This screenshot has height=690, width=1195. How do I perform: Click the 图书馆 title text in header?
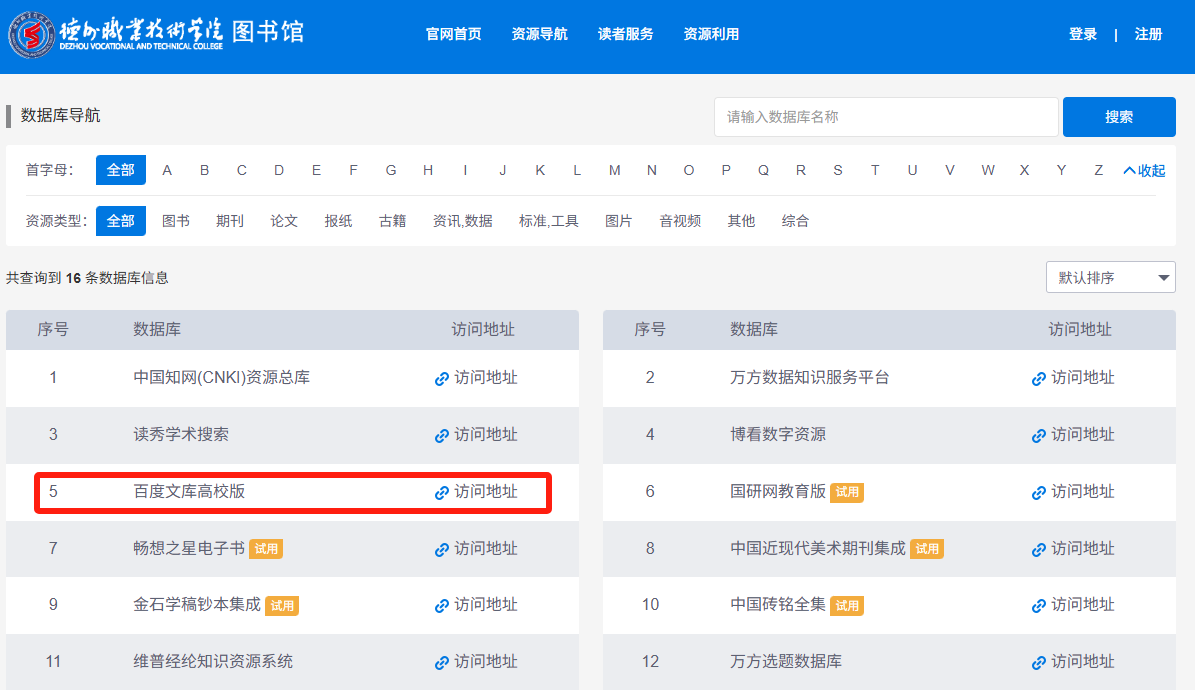[268, 31]
